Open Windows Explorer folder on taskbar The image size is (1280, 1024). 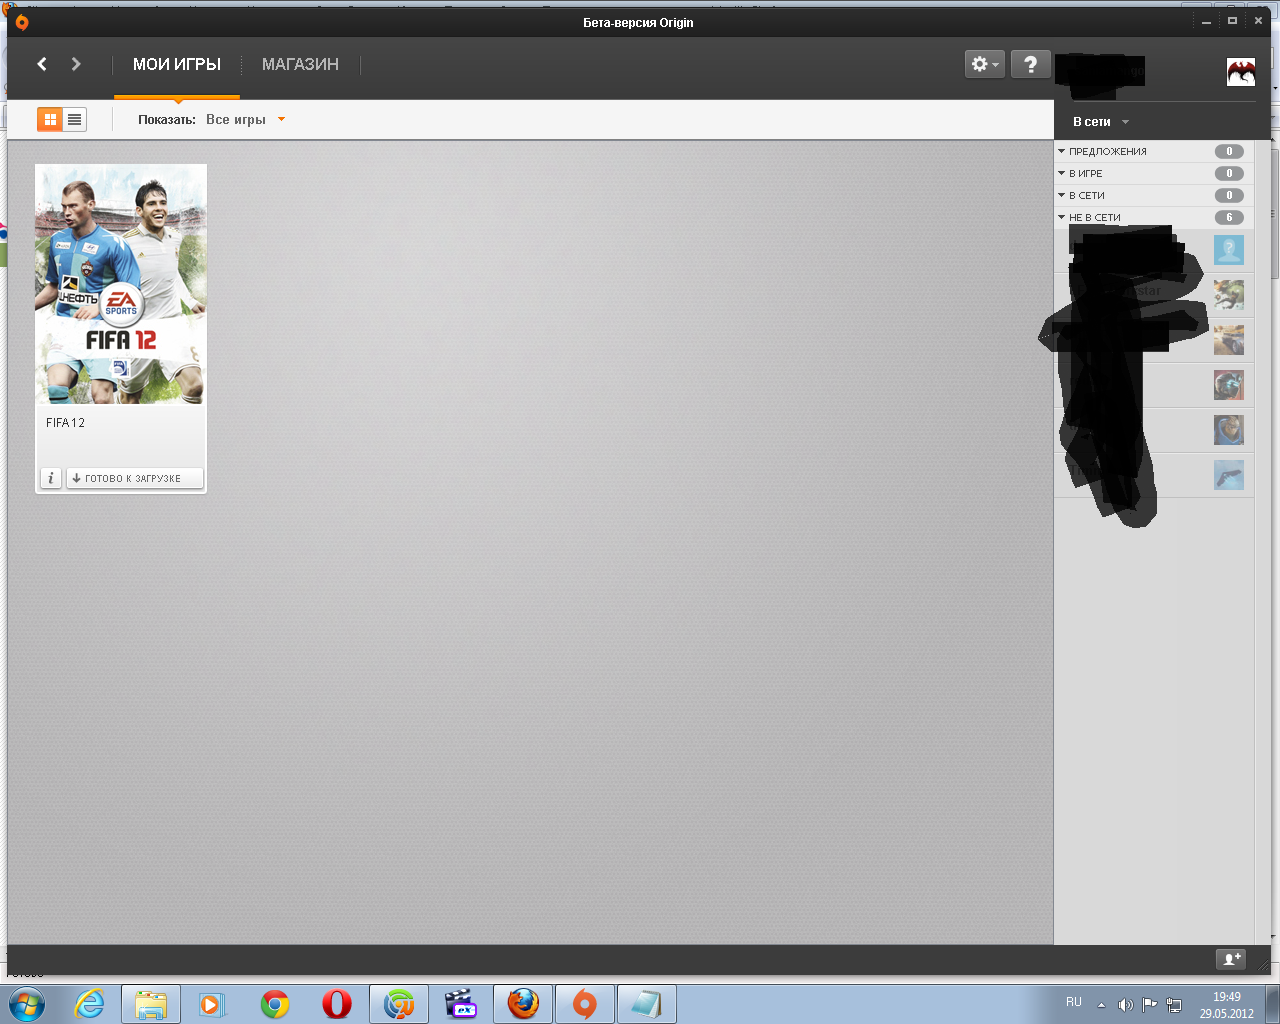coord(151,1004)
